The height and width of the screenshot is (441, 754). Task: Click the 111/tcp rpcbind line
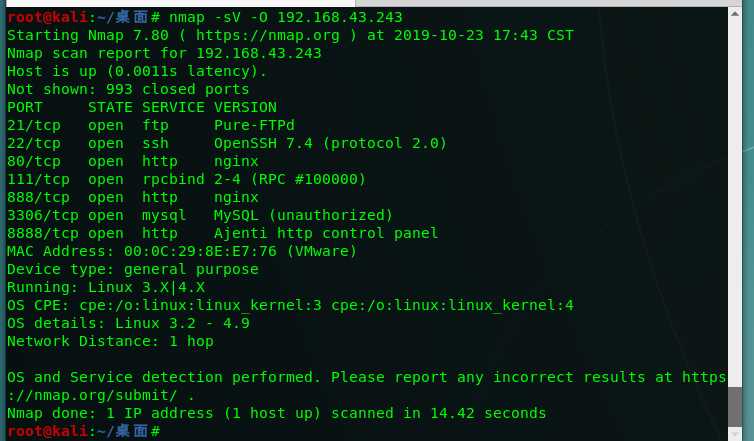(x=186, y=179)
